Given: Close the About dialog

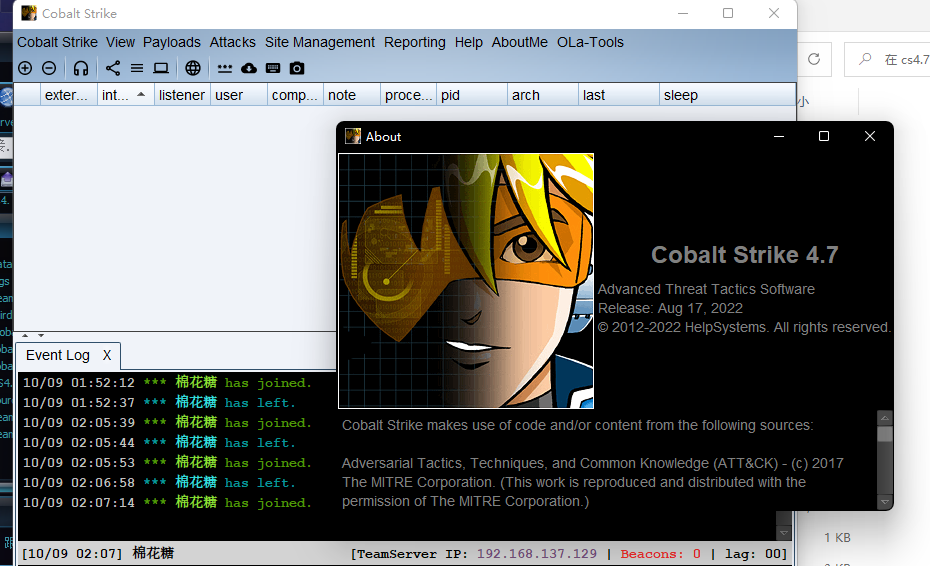Looking at the screenshot, I should [x=870, y=136].
